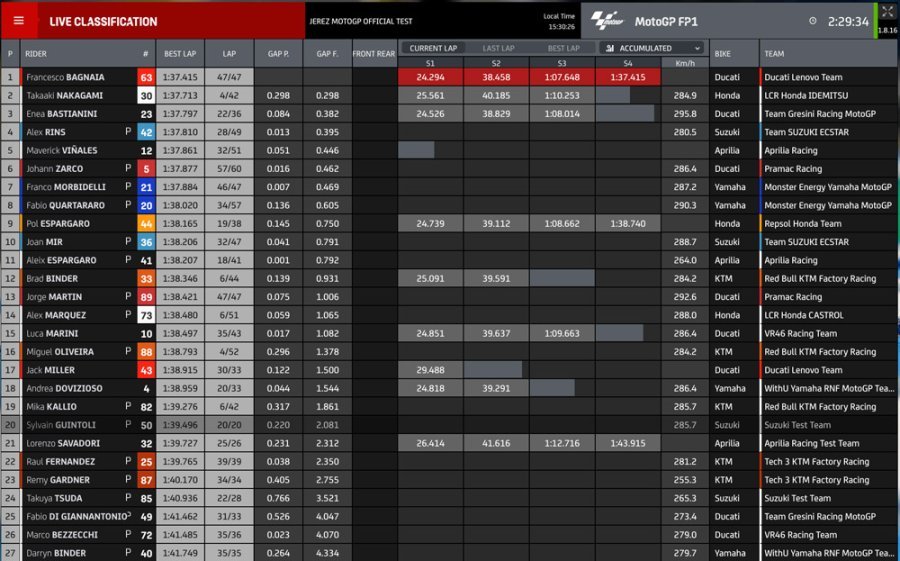Click the Km/h column header

tap(685, 63)
